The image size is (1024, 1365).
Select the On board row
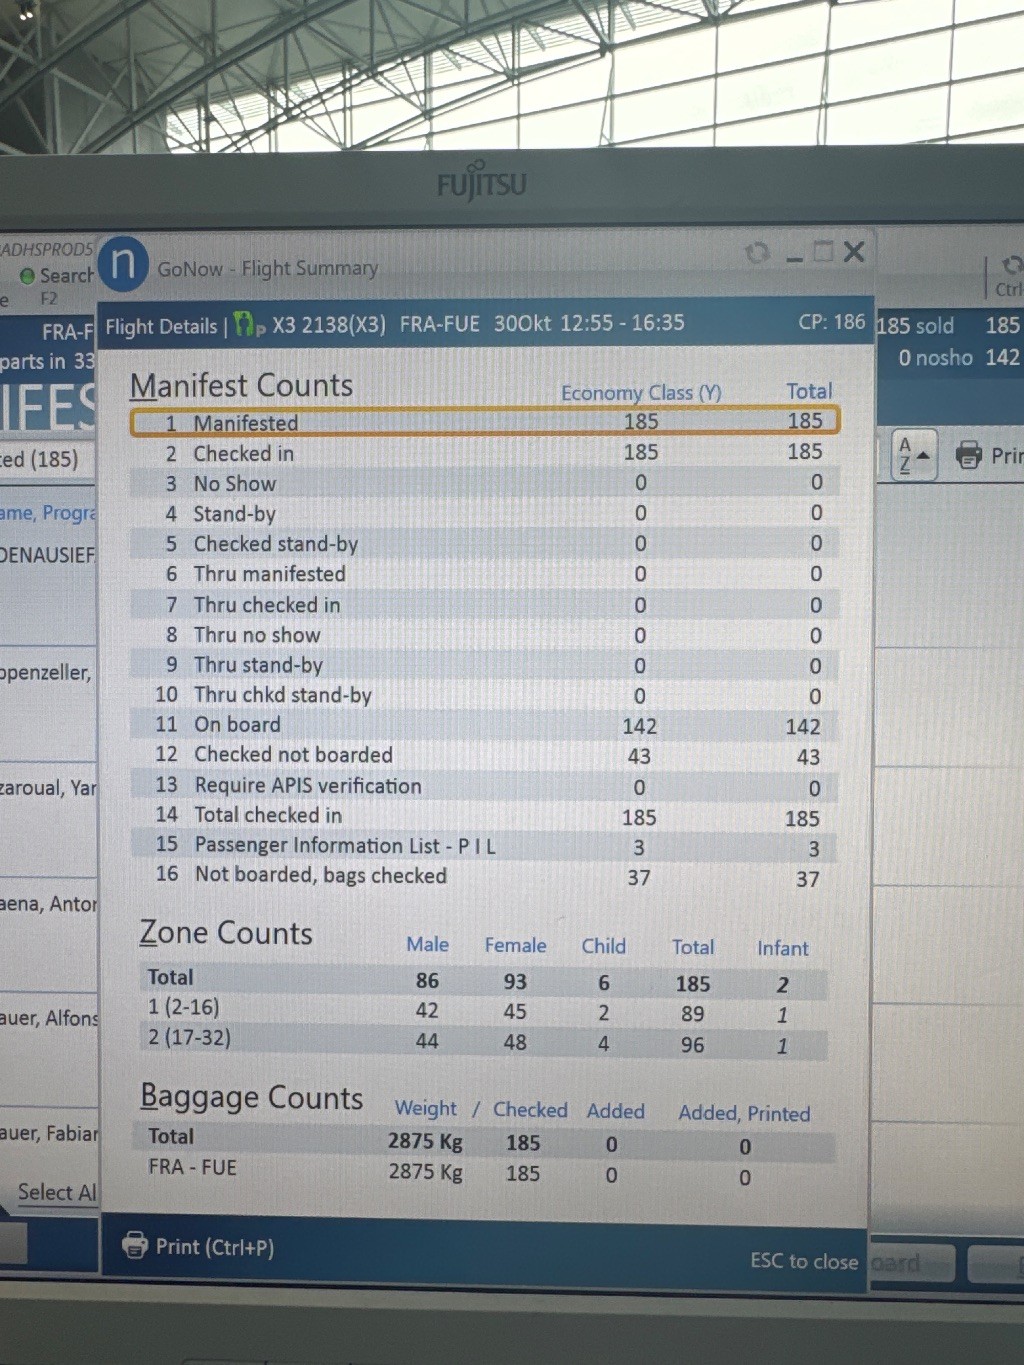(x=484, y=725)
